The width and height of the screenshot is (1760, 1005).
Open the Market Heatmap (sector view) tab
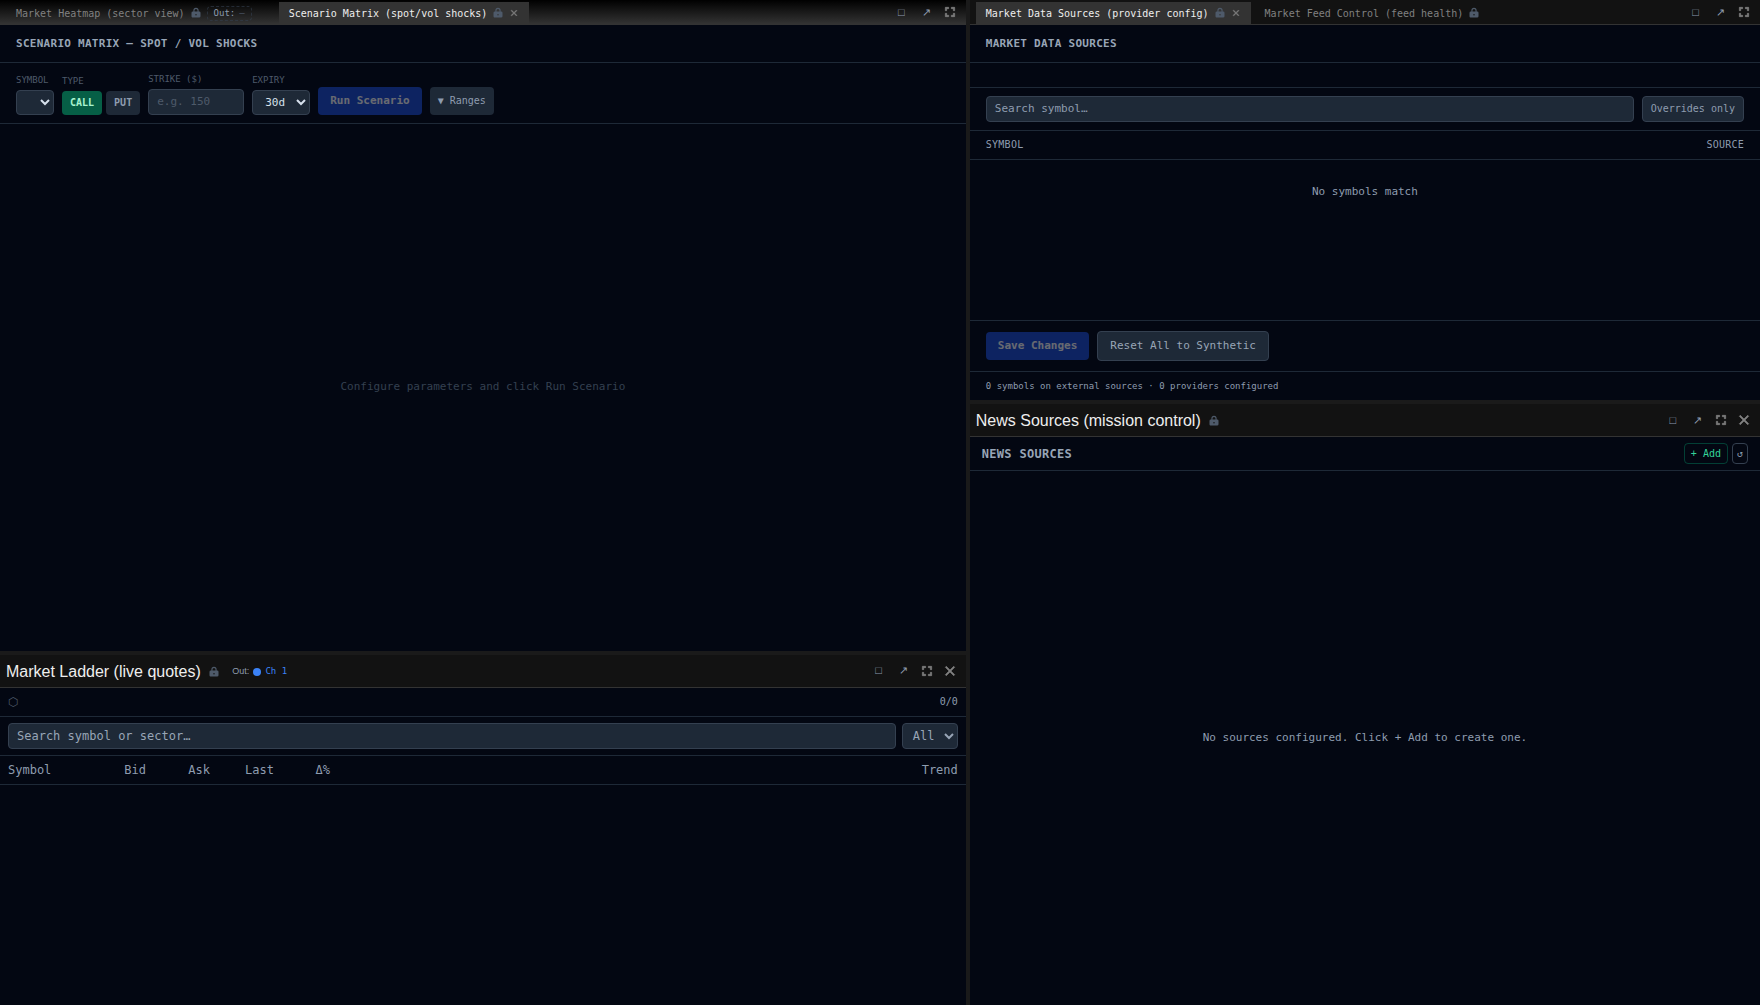100,13
